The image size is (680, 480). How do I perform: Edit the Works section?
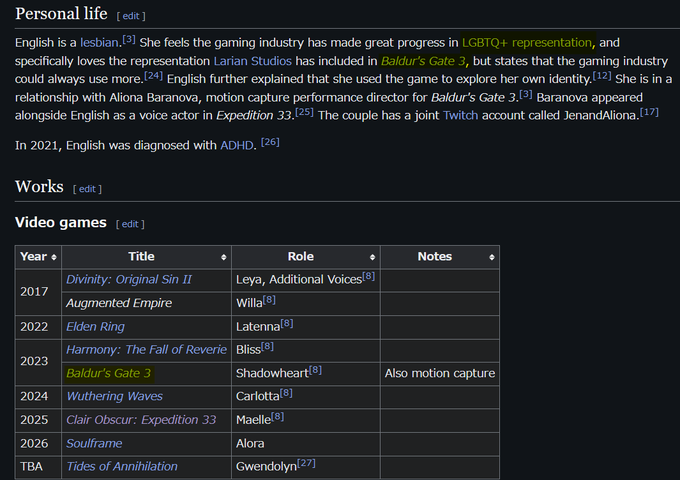[x=87, y=189]
